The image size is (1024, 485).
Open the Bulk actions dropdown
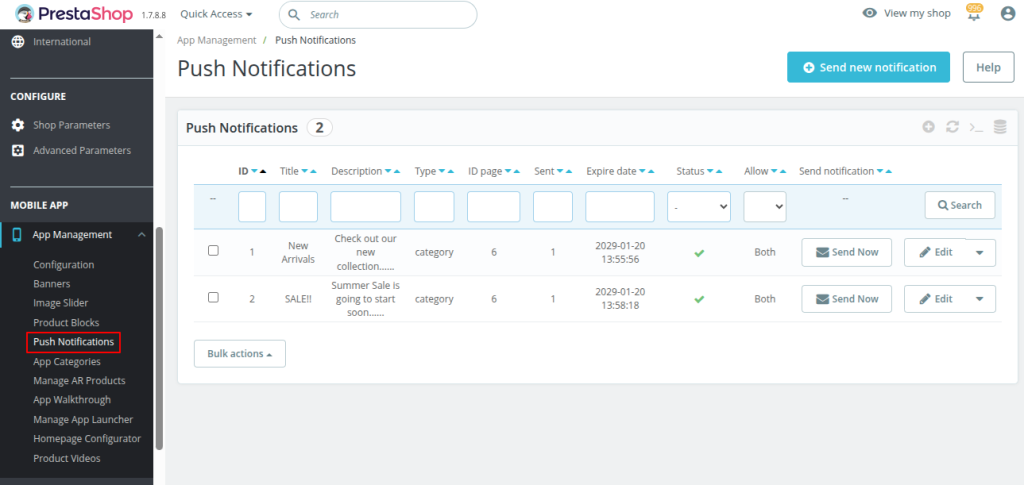[x=240, y=354]
